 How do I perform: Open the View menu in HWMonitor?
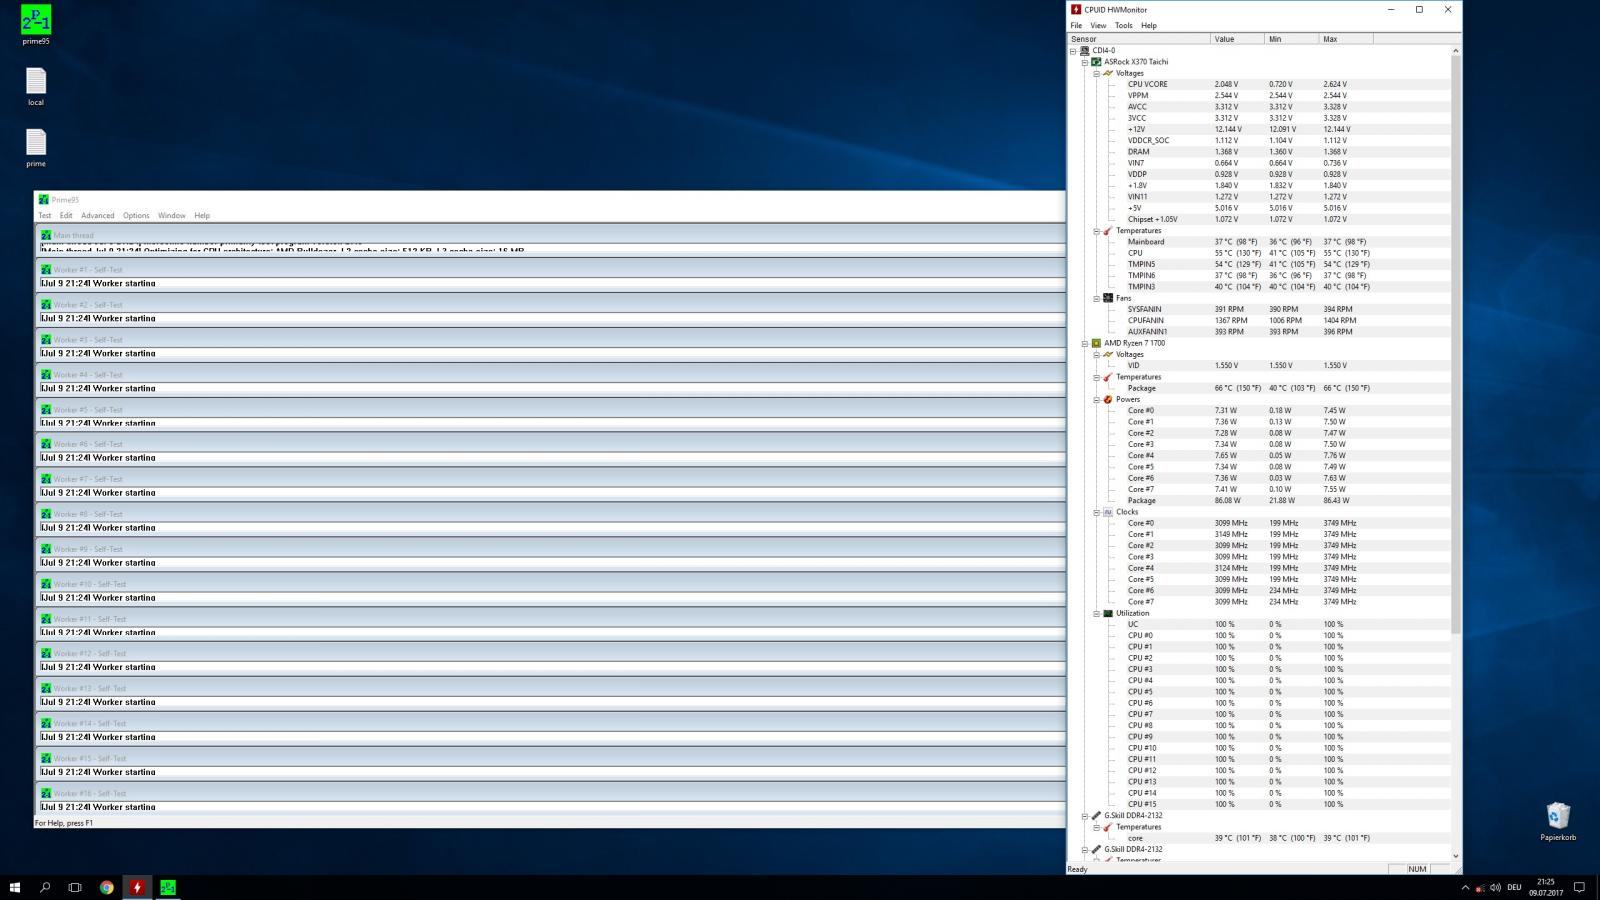1098,26
